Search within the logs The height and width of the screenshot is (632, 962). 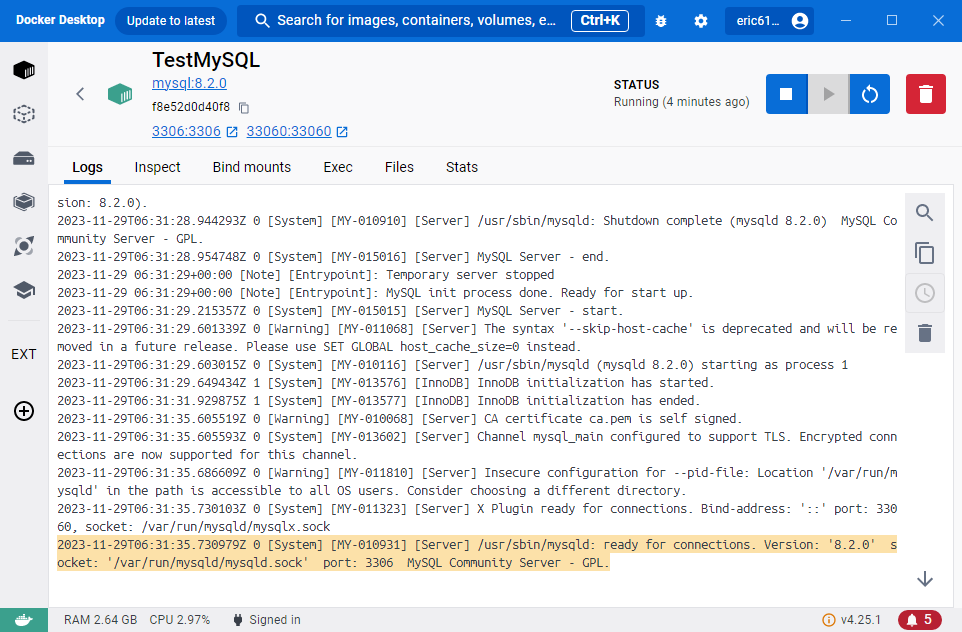(925, 213)
